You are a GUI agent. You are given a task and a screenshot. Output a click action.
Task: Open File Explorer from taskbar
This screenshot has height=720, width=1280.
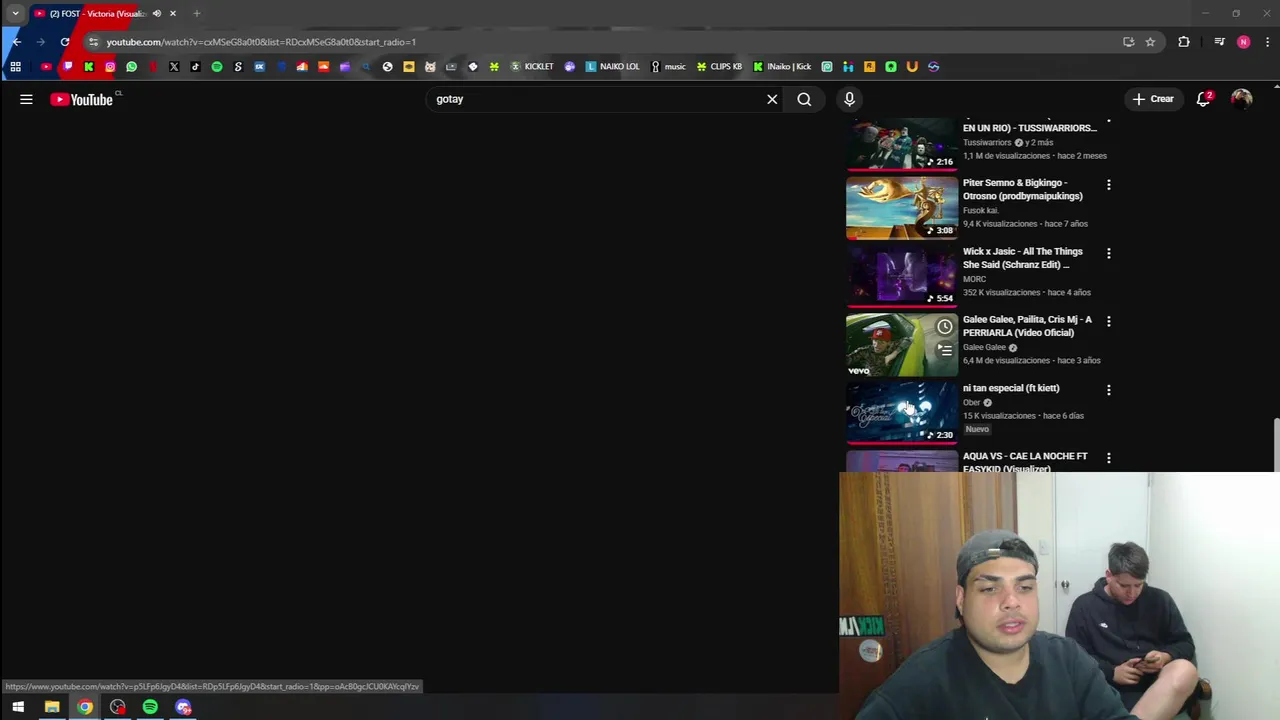(52, 707)
